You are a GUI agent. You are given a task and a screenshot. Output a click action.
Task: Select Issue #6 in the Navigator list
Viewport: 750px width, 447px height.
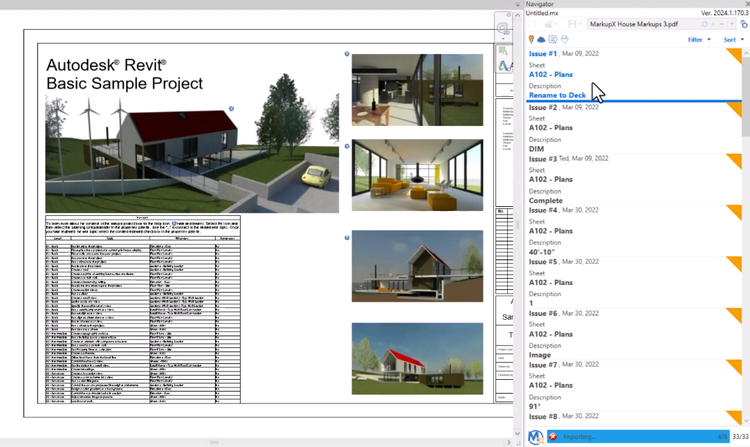pos(542,313)
